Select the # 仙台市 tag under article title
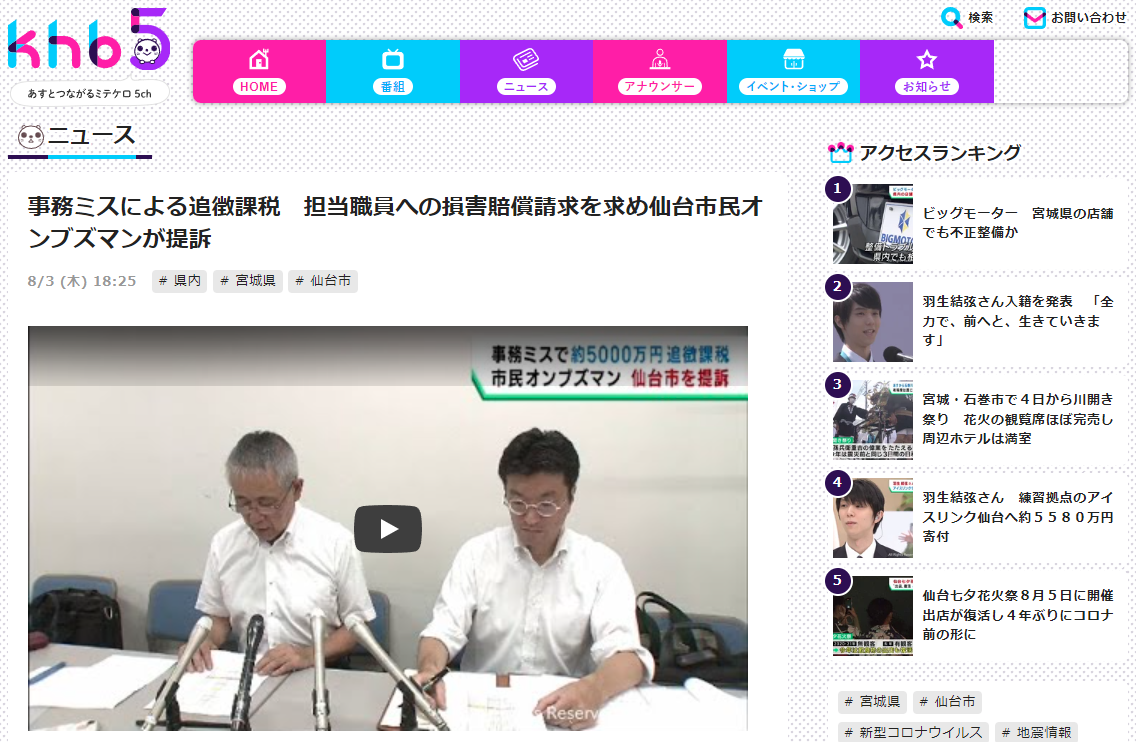This screenshot has width=1136, height=742. point(323,281)
